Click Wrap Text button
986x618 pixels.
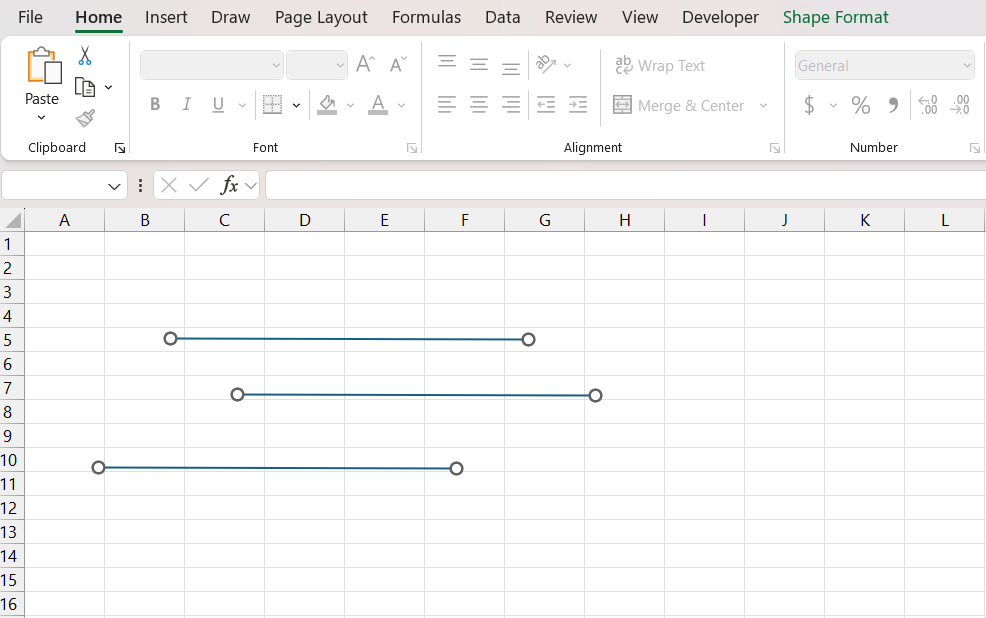pos(660,65)
